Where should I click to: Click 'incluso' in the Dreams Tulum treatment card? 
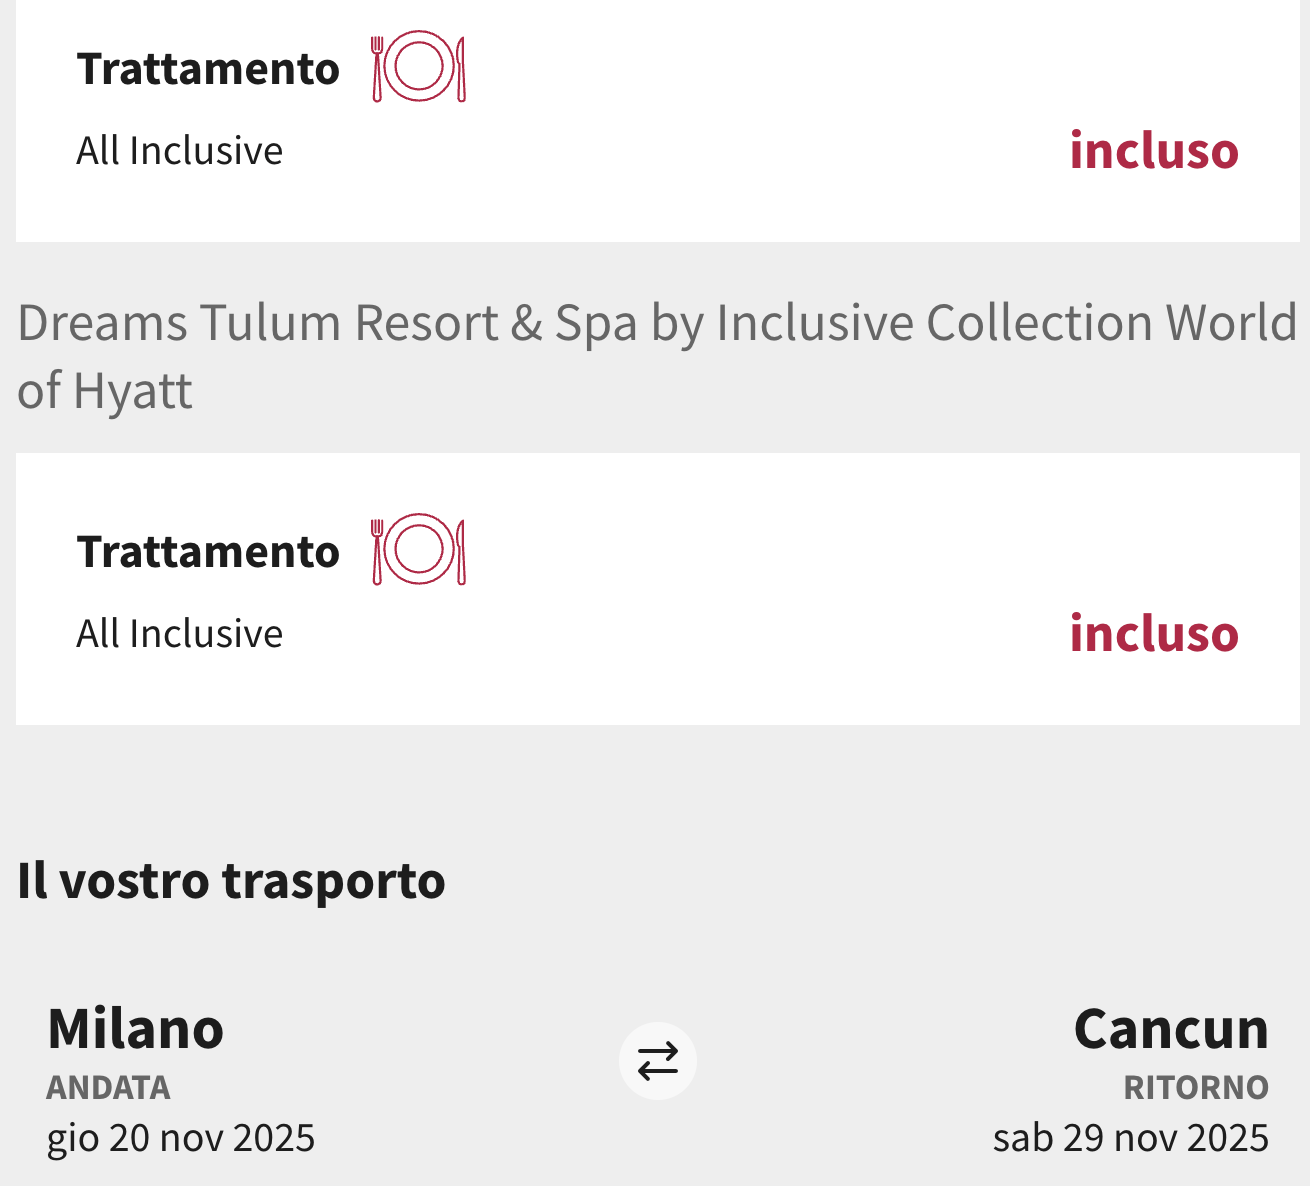point(1154,634)
